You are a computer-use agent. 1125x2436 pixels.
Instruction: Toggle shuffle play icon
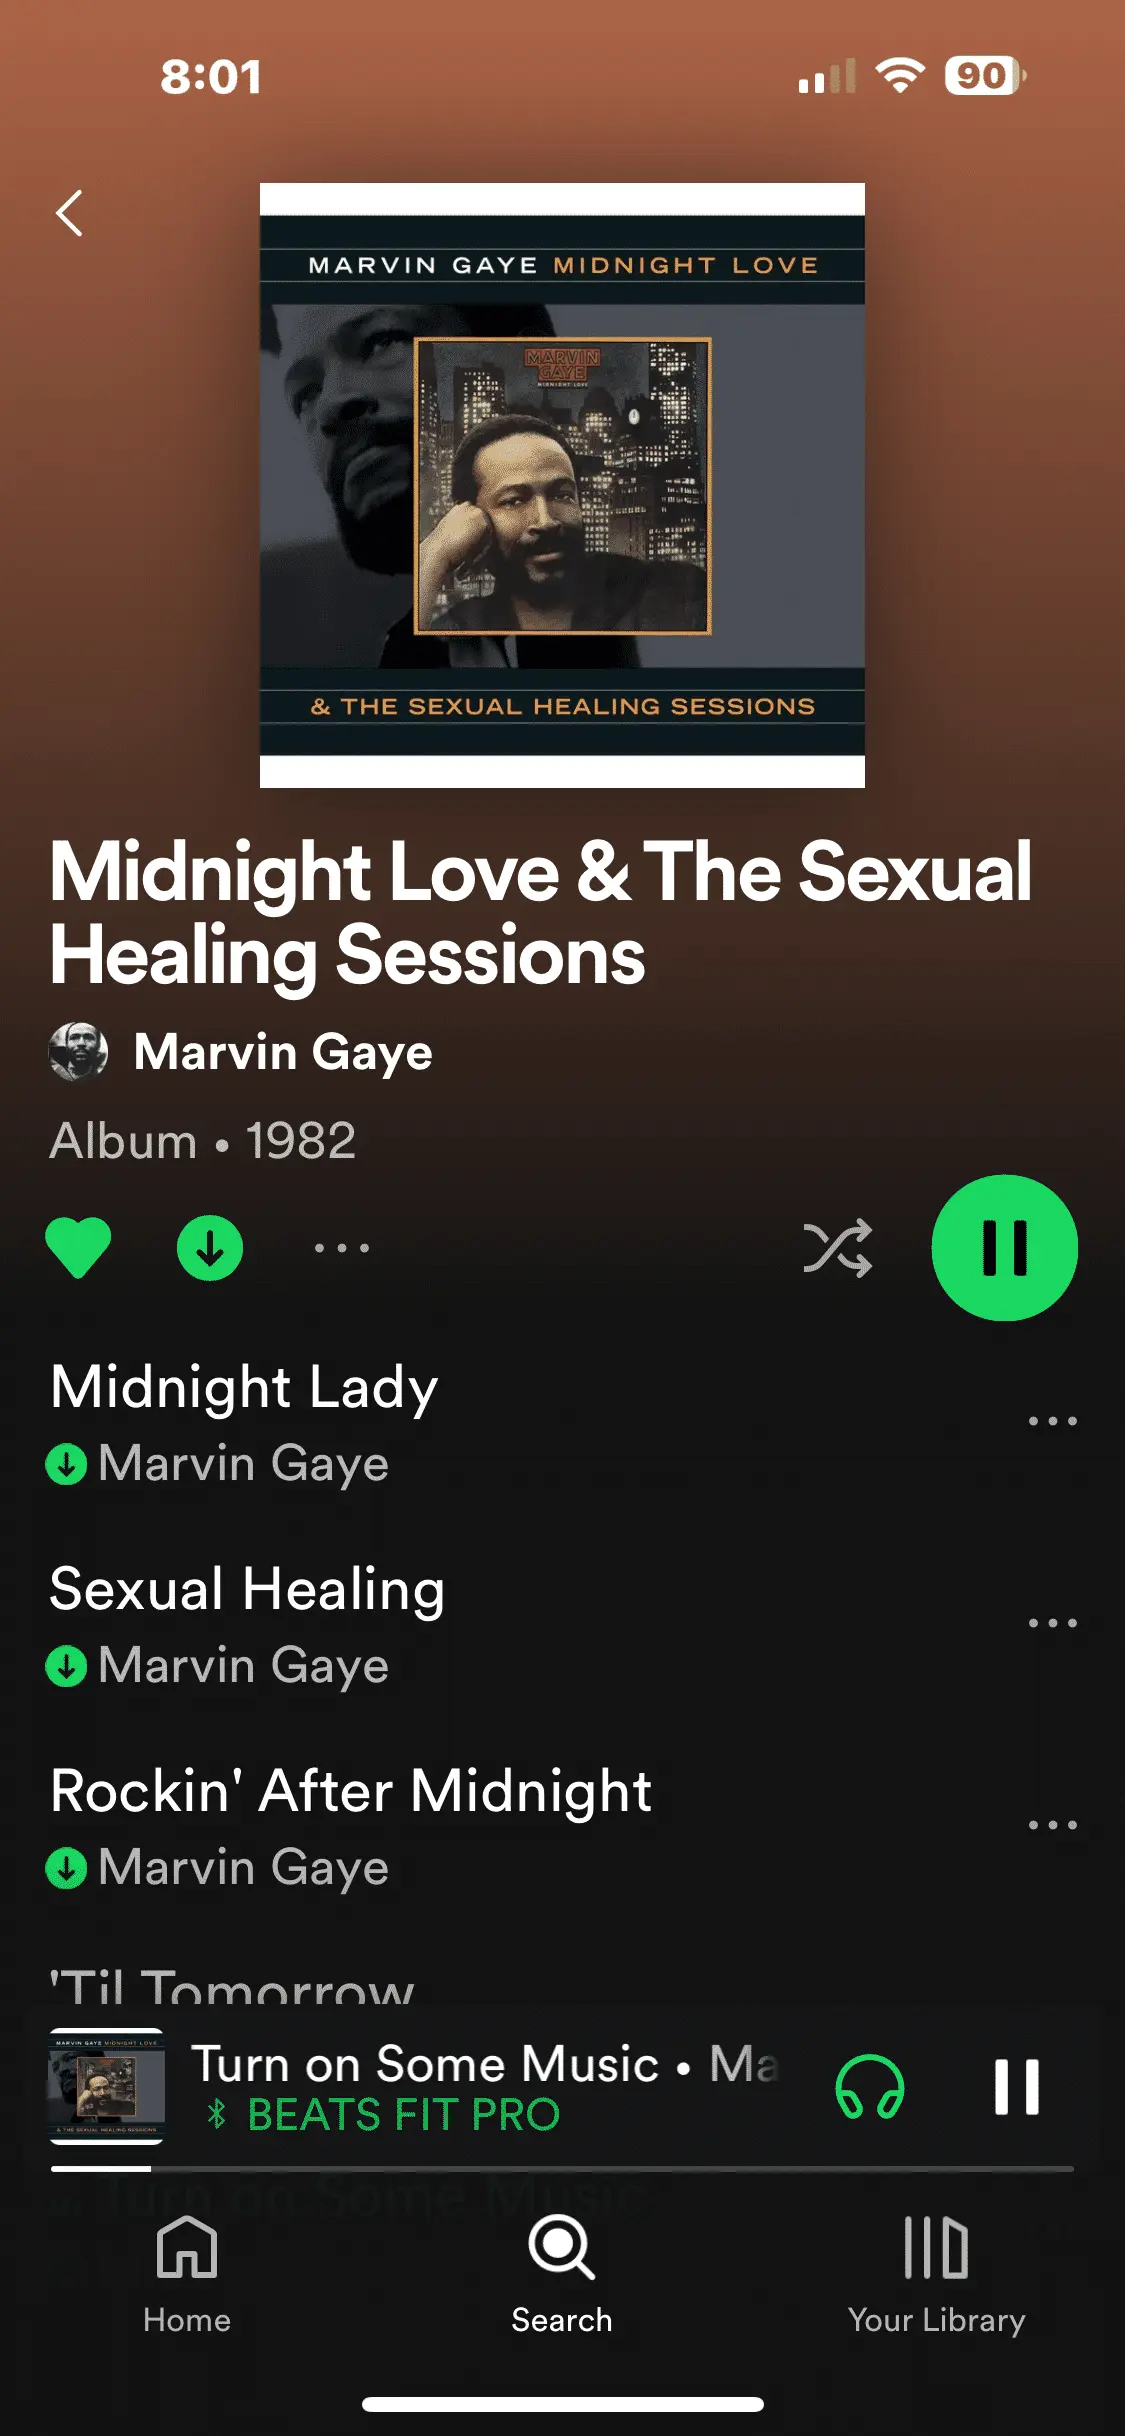tap(838, 1248)
